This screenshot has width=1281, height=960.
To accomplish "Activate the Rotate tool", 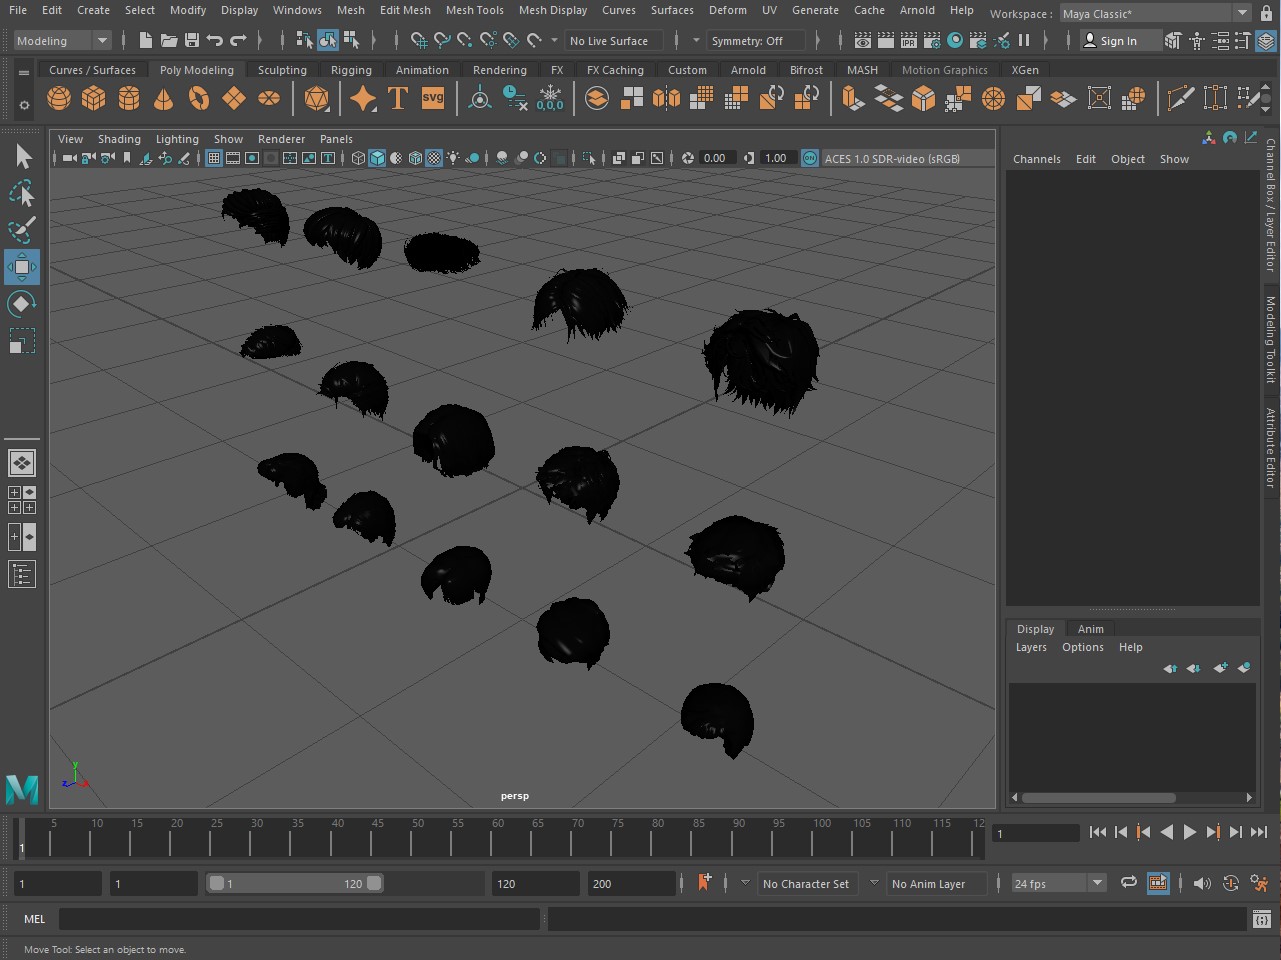I will pyautogui.click(x=22, y=304).
